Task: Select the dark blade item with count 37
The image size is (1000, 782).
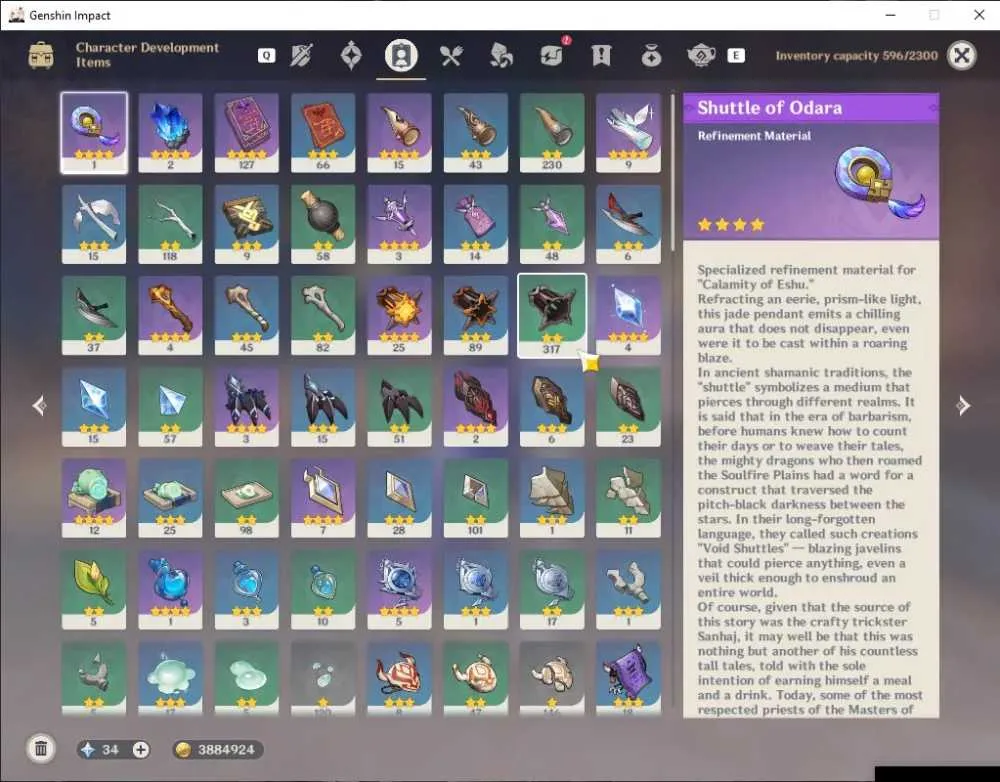Action: point(94,316)
